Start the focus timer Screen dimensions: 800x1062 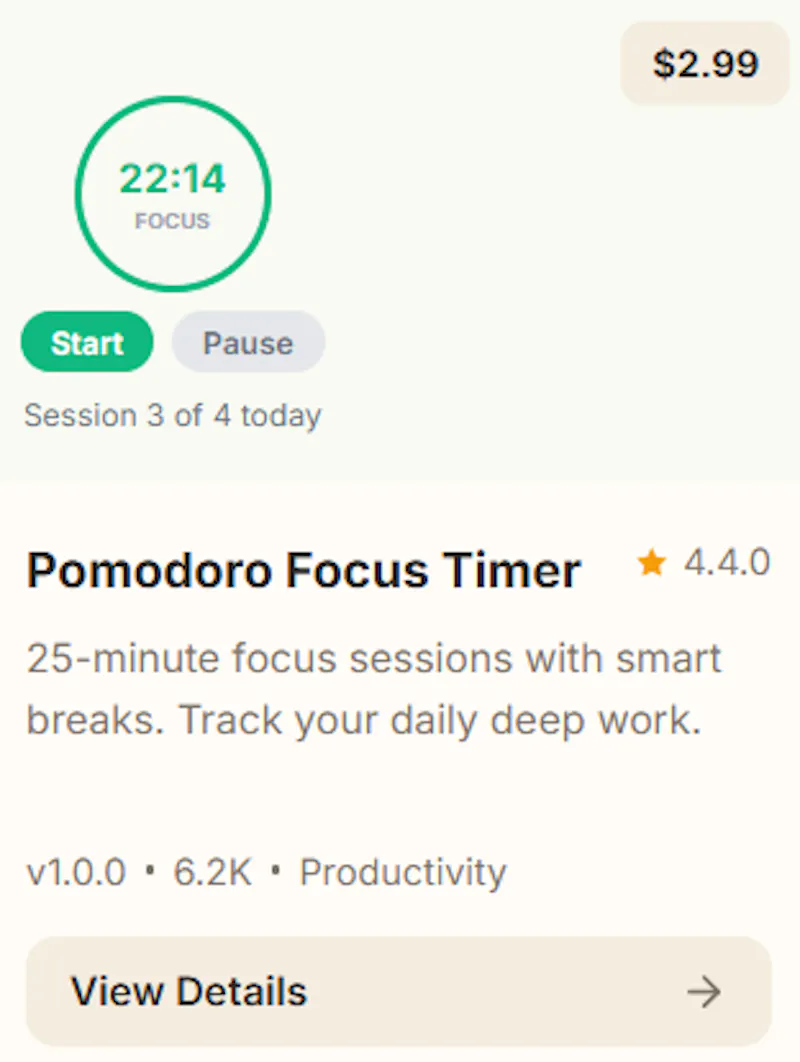[87, 342]
